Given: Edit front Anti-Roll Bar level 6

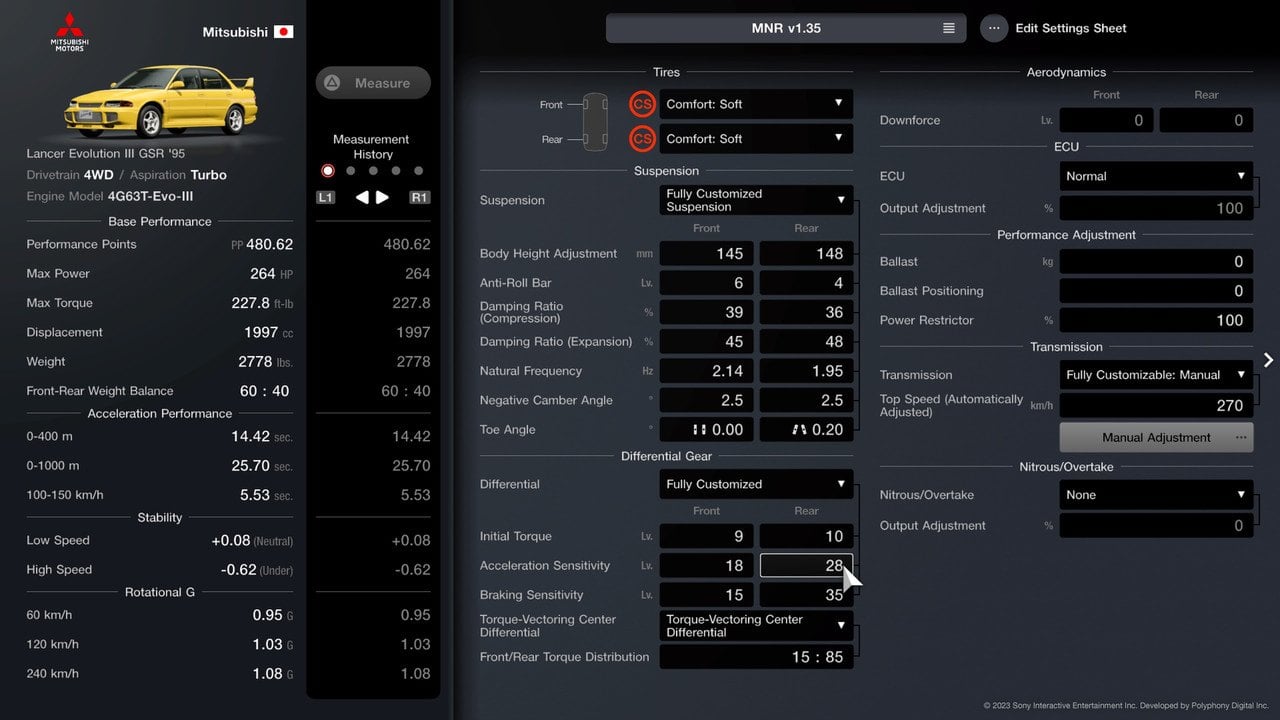Looking at the screenshot, I should point(706,283).
